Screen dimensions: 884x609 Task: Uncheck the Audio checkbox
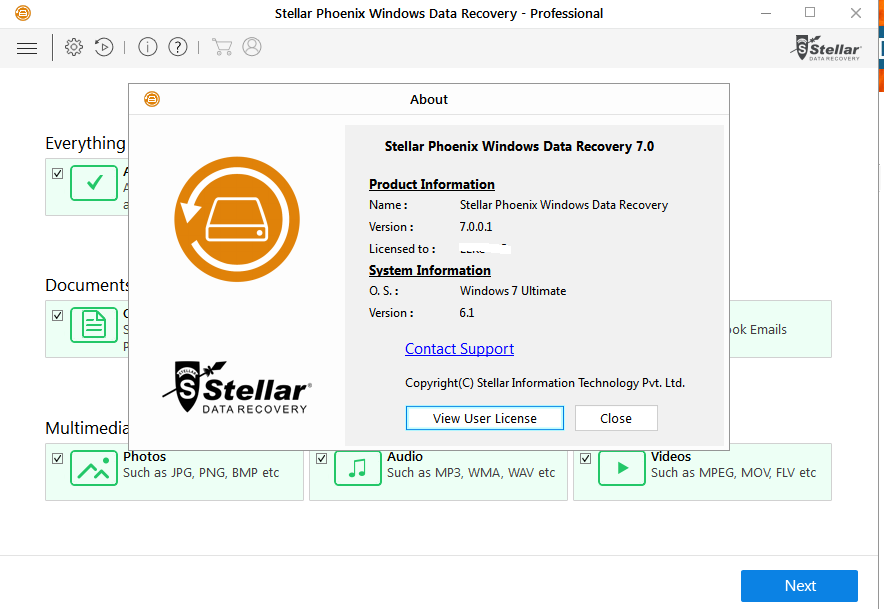tap(321, 458)
